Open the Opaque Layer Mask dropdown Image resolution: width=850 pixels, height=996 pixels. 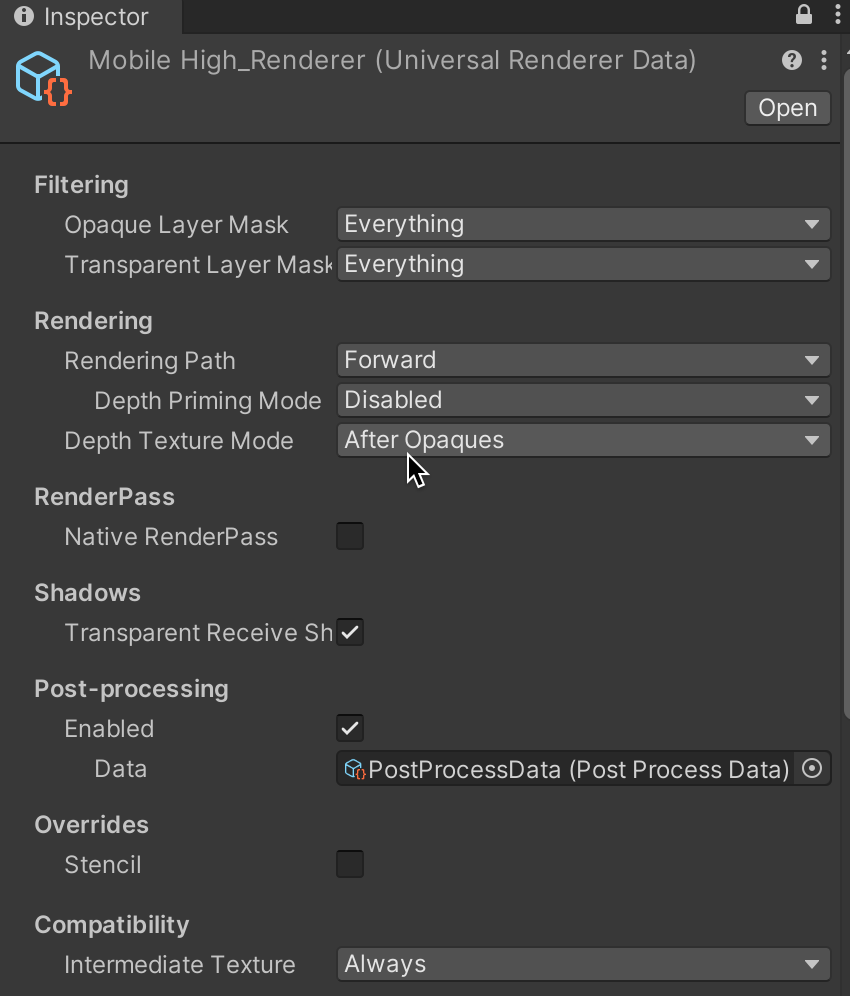(584, 224)
